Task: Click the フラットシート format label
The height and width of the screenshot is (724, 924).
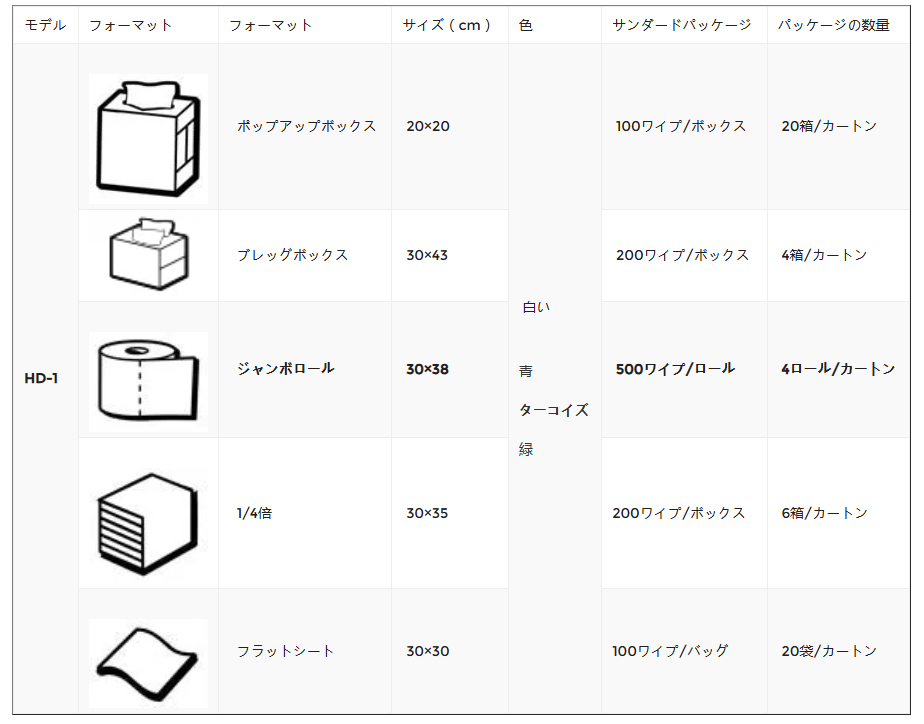Action: 286,651
